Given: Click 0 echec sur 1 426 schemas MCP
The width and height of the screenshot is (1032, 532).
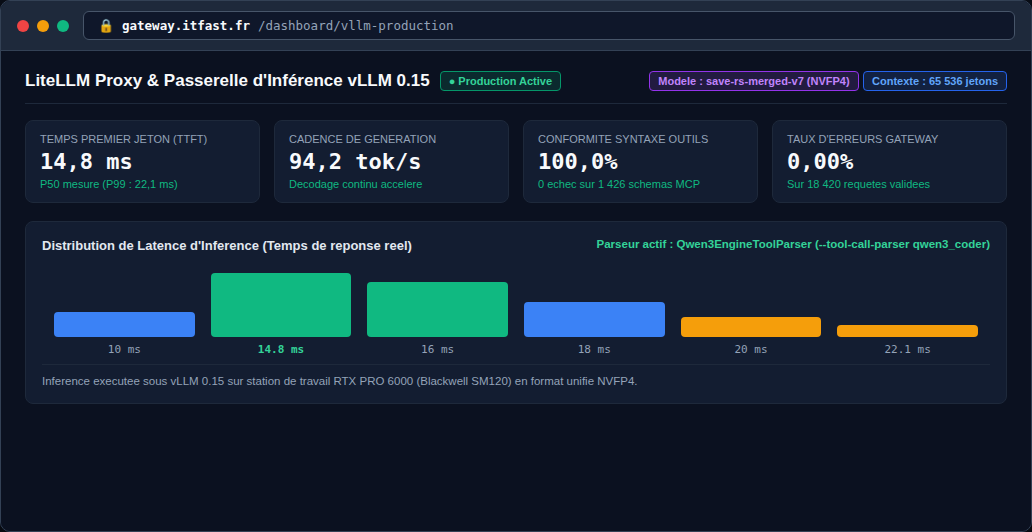Looking at the screenshot, I should [x=619, y=184].
